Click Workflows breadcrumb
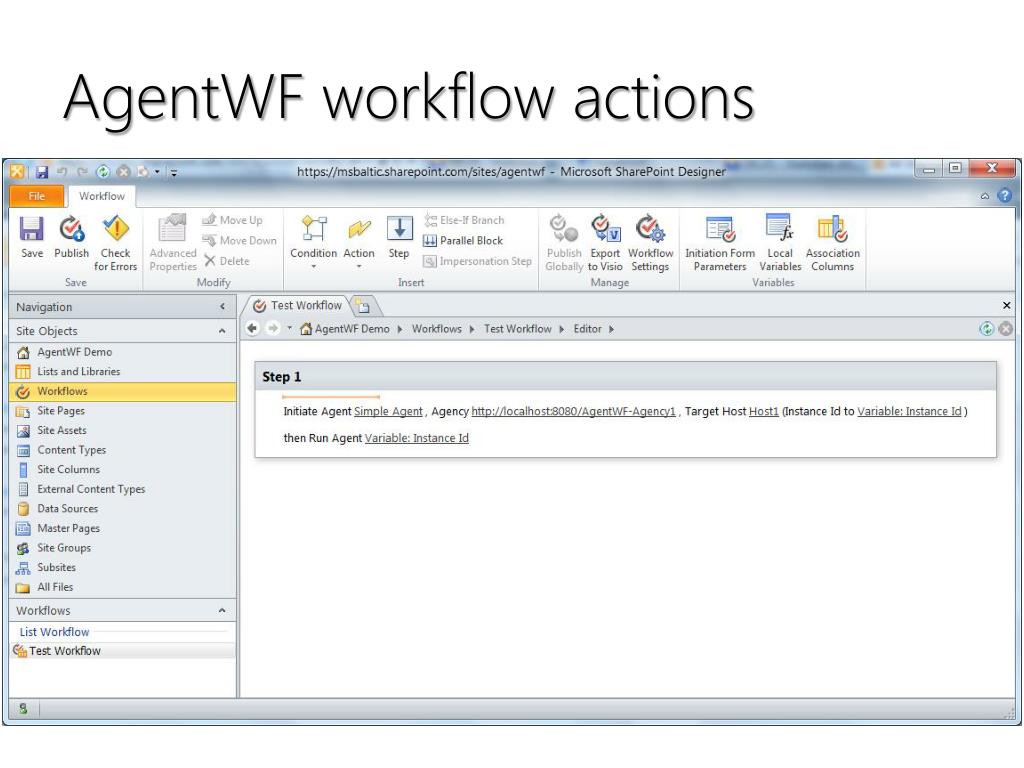This screenshot has height=768, width=1024. point(436,329)
